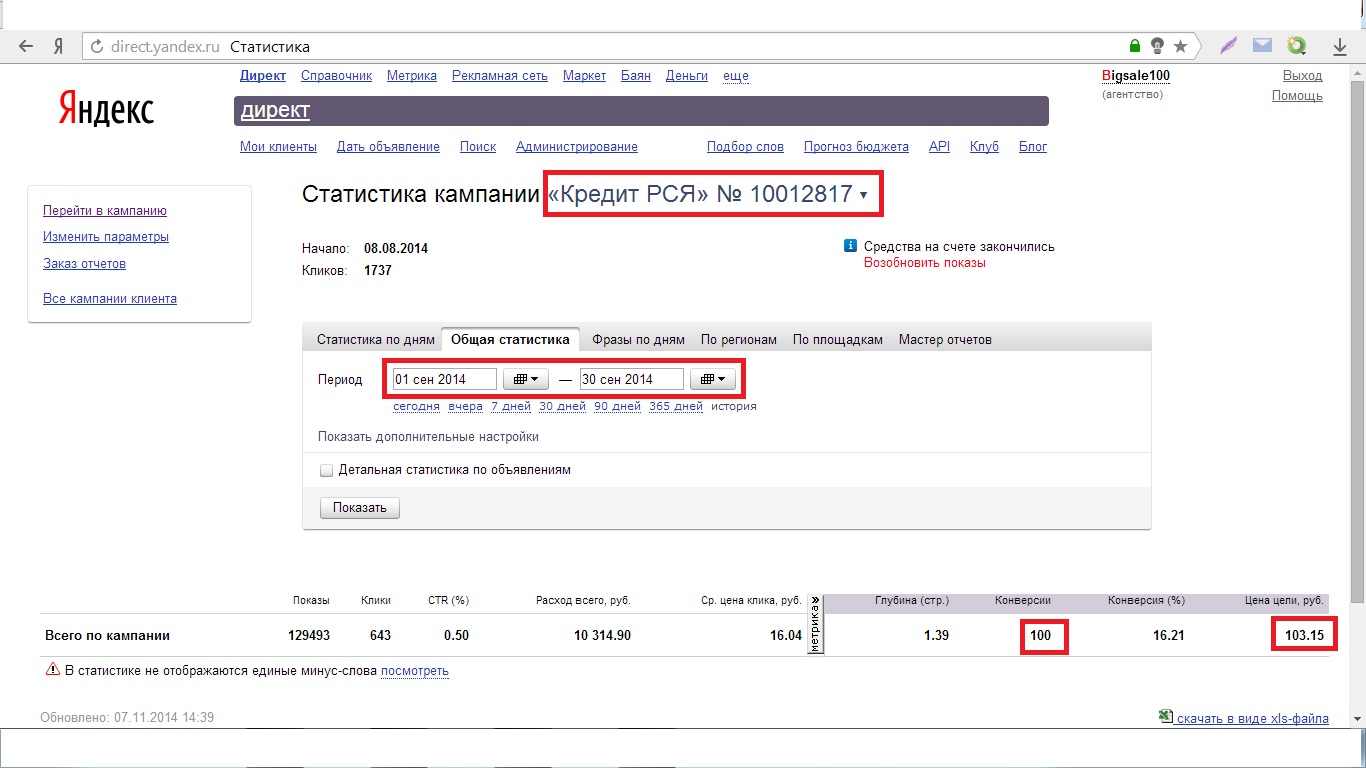Click the reload icon in address bar
This screenshot has height=768, width=1366.
[97, 46]
